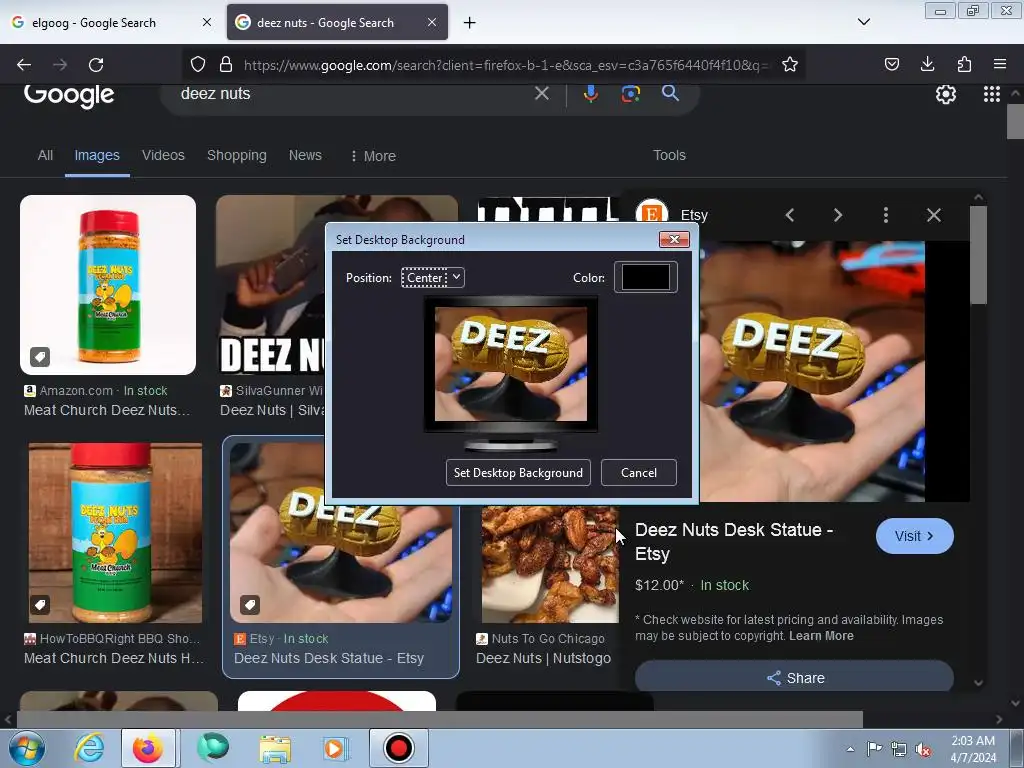Open the Nuts To Go Chicago image
This screenshot has height=768, width=1024.
coord(550,565)
